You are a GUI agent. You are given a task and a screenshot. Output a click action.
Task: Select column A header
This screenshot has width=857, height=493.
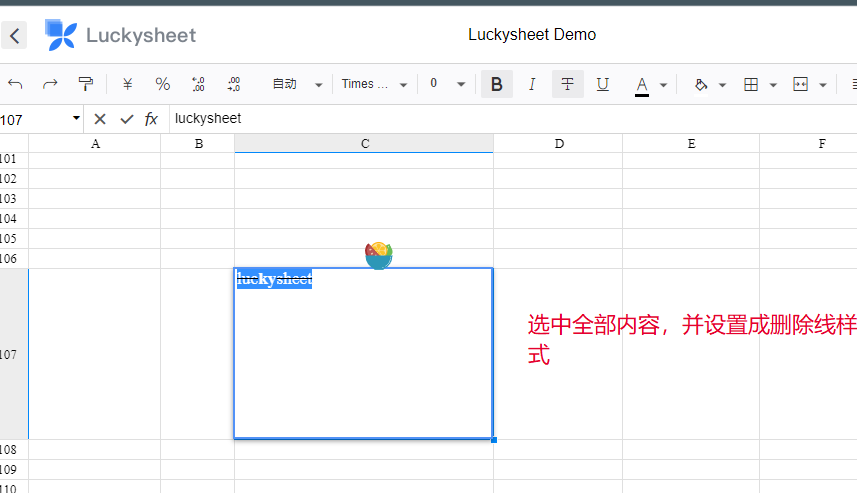[95, 144]
